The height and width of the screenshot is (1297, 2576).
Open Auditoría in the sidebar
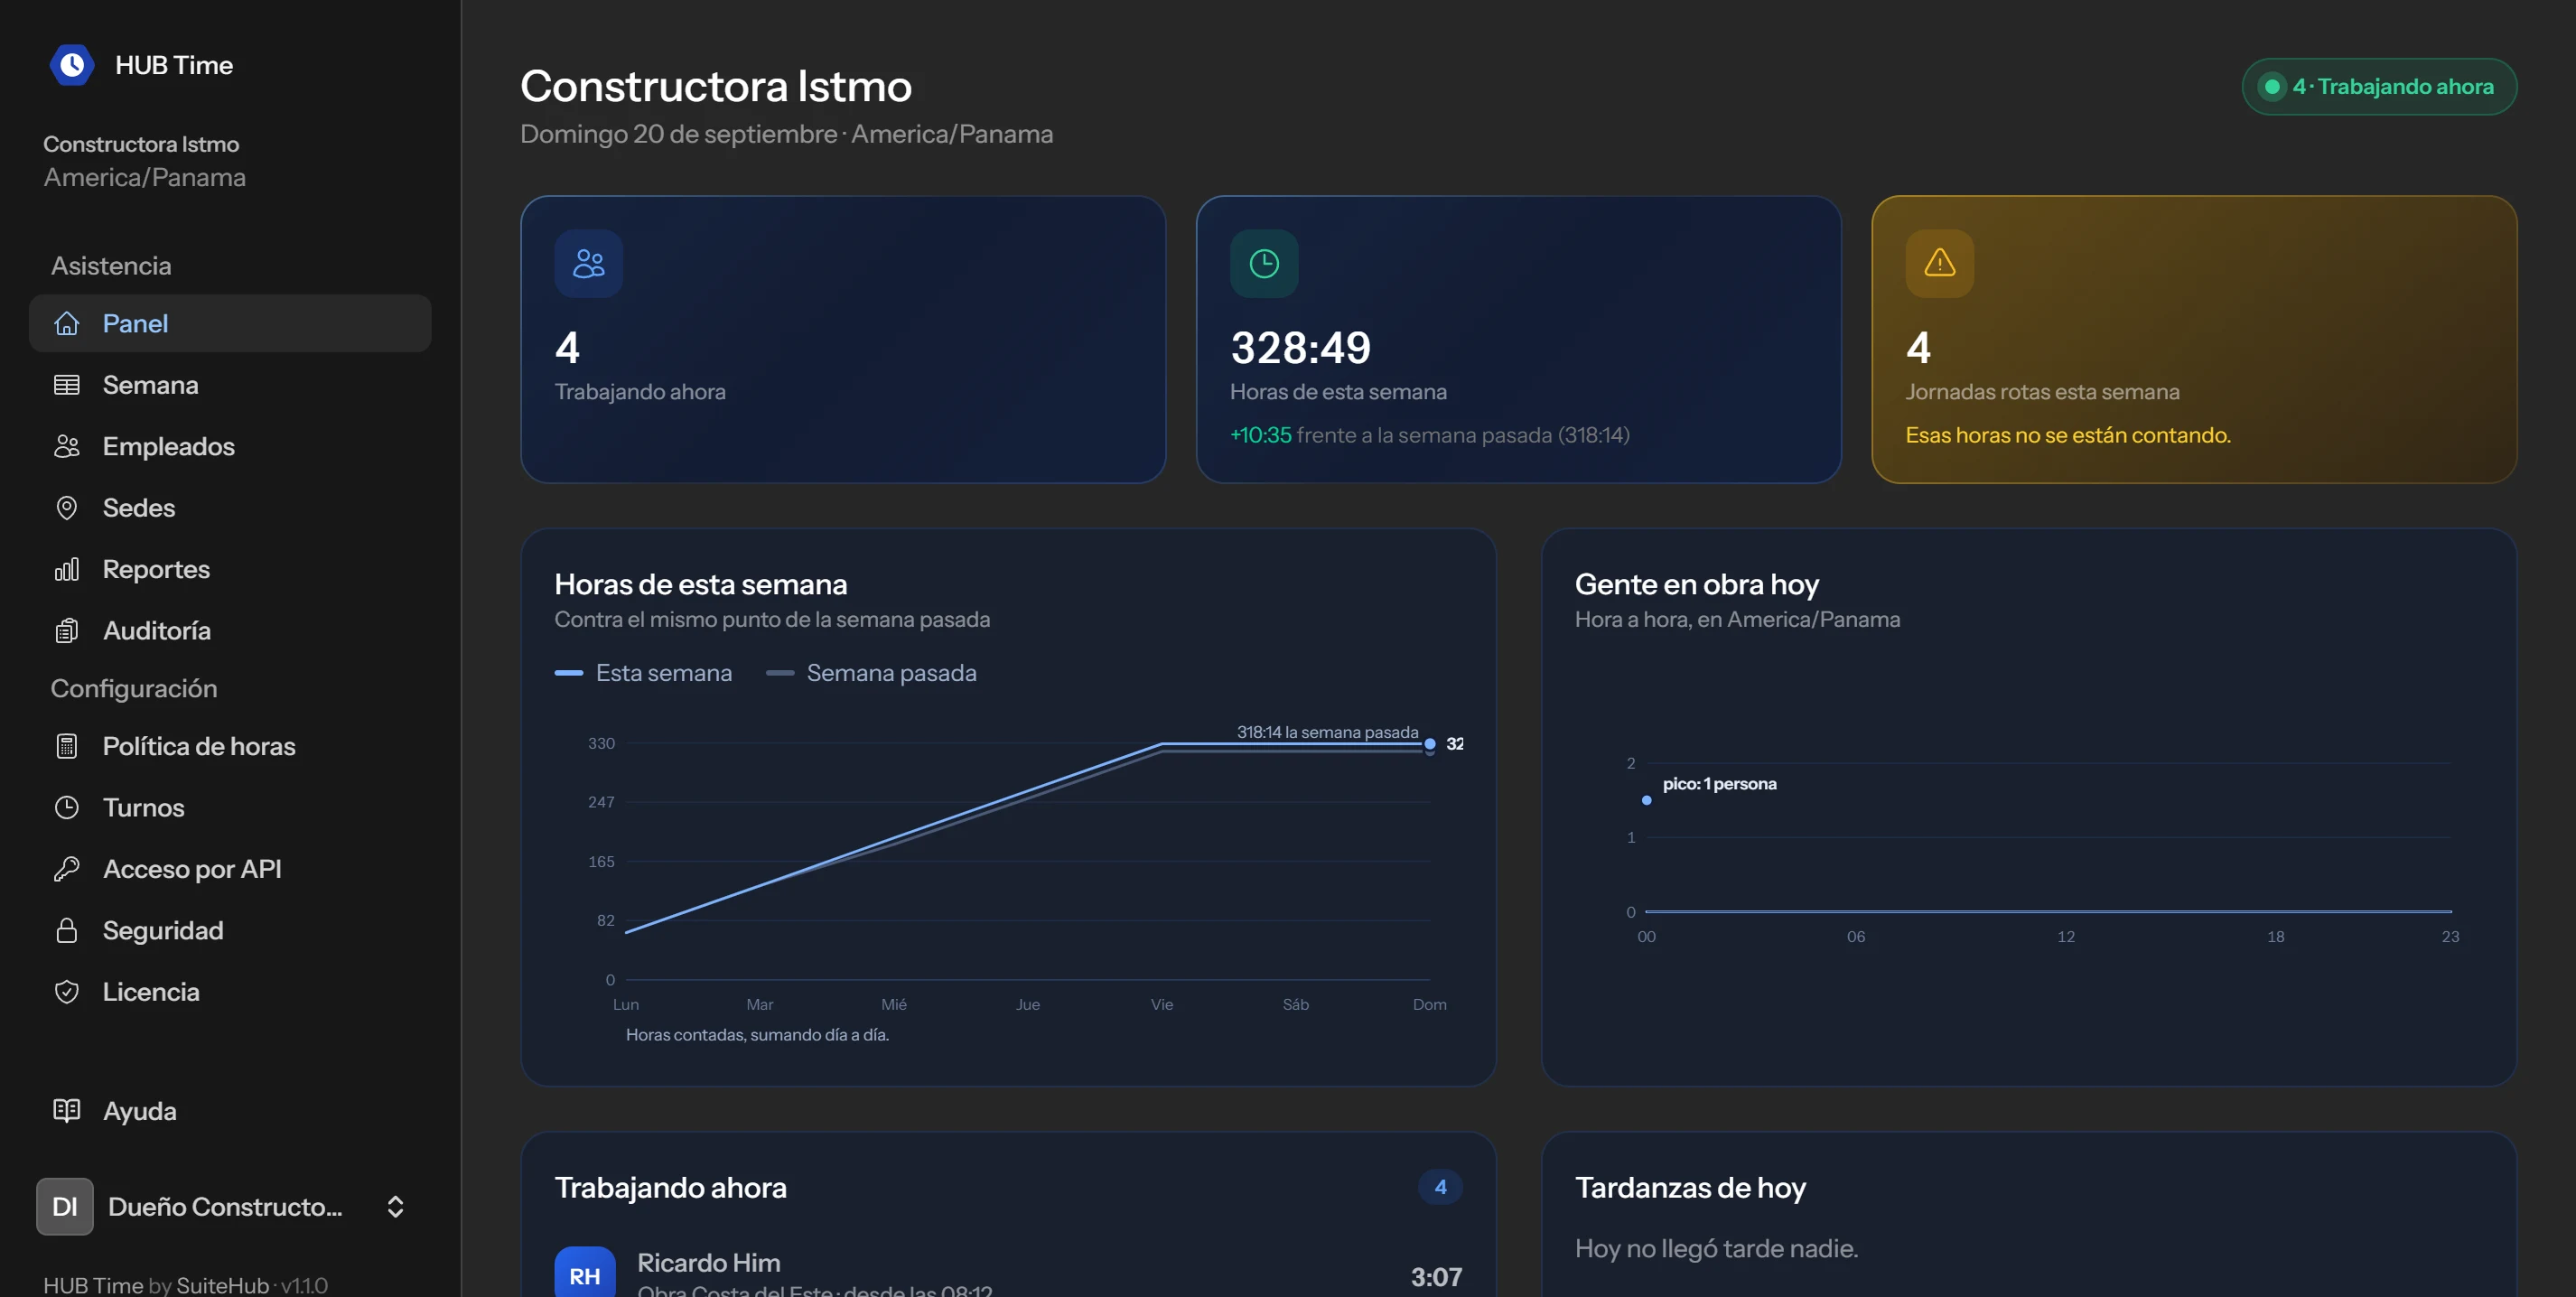click(230, 631)
